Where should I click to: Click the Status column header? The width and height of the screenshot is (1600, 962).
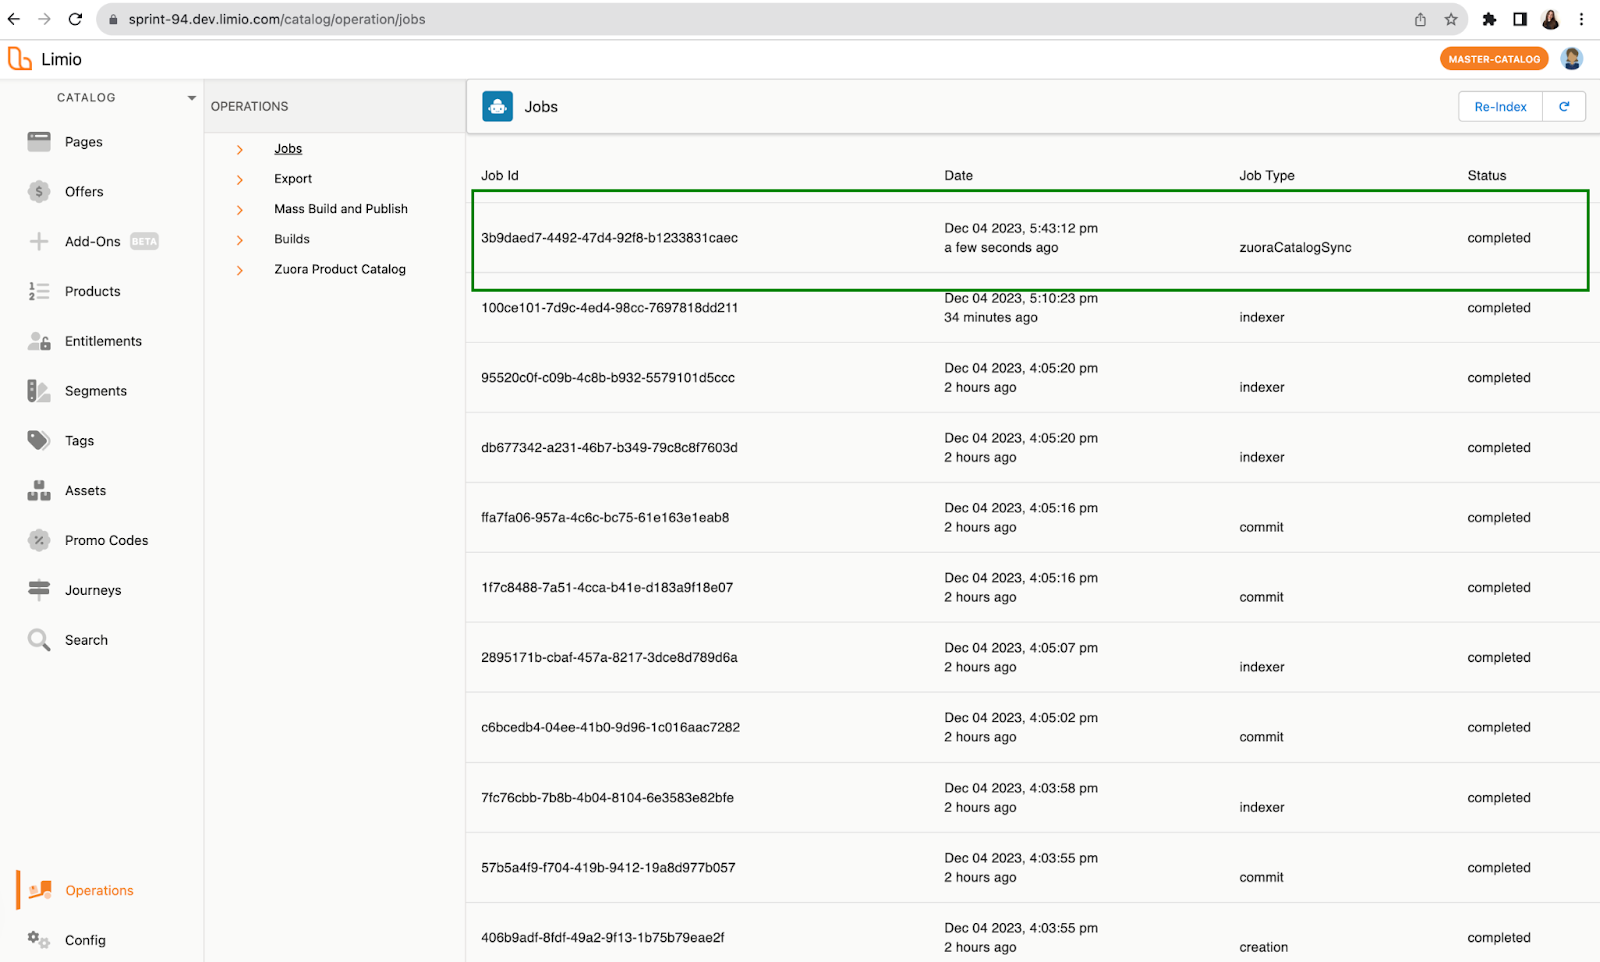[1486, 175]
